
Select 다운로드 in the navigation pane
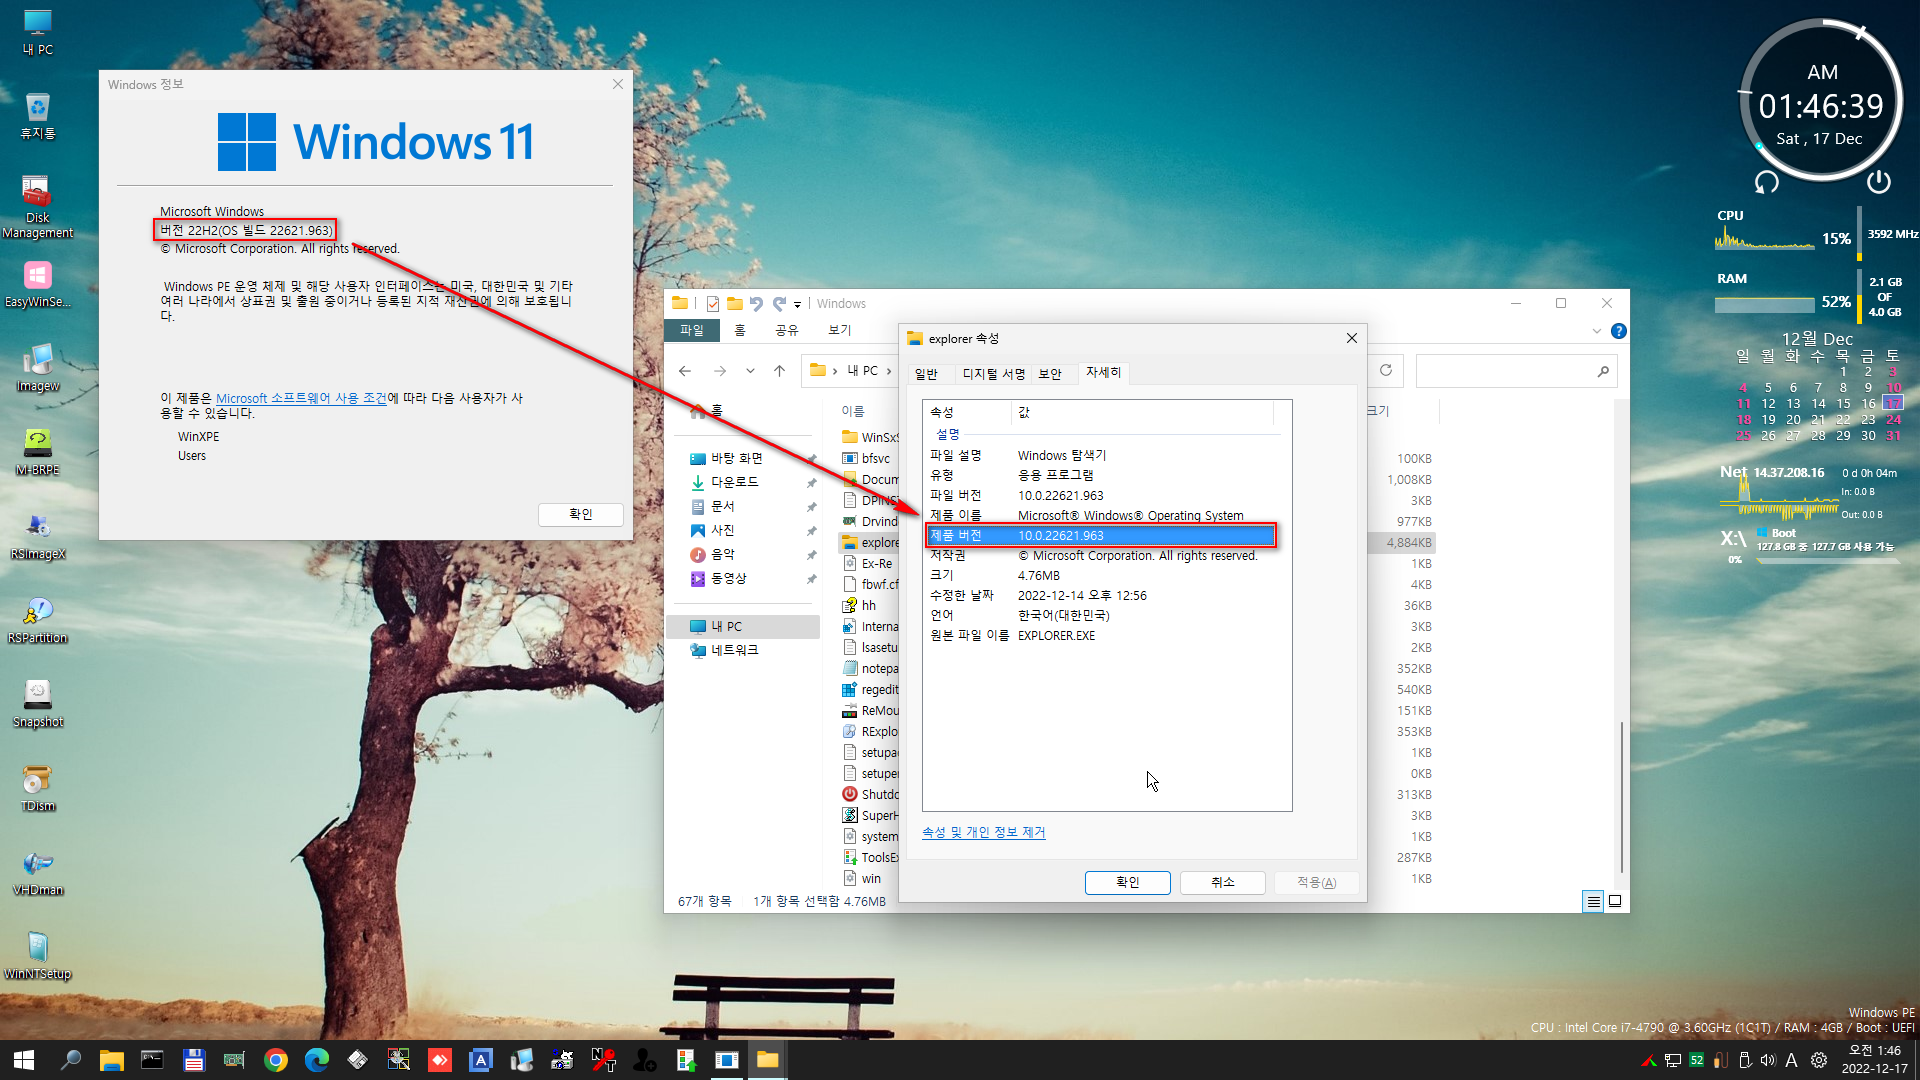(x=735, y=482)
